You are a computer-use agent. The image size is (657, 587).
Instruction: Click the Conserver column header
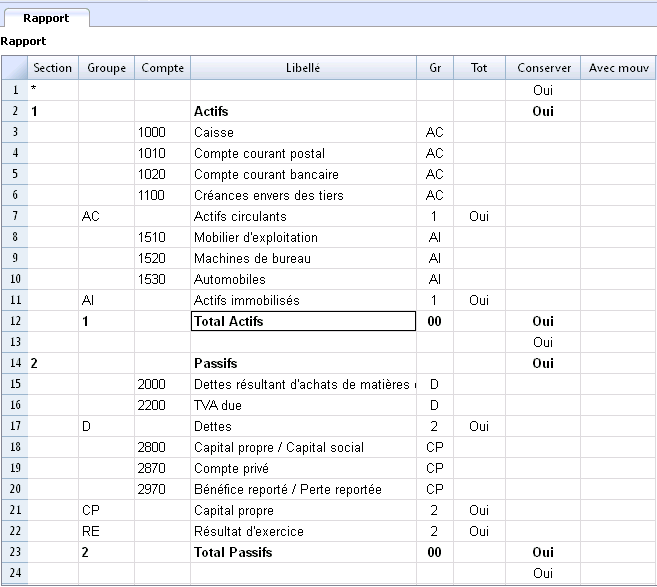tap(543, 68)
